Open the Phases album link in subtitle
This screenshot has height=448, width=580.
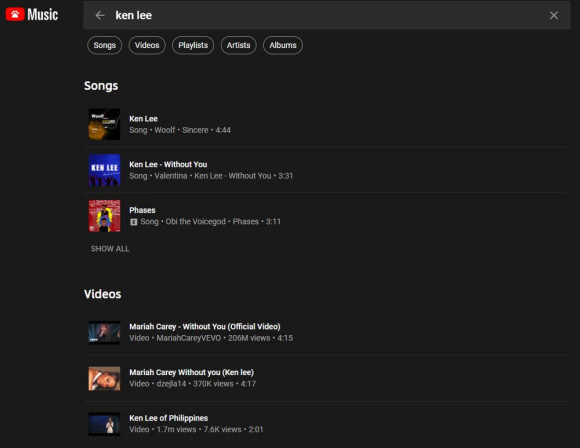pos(246,222)
